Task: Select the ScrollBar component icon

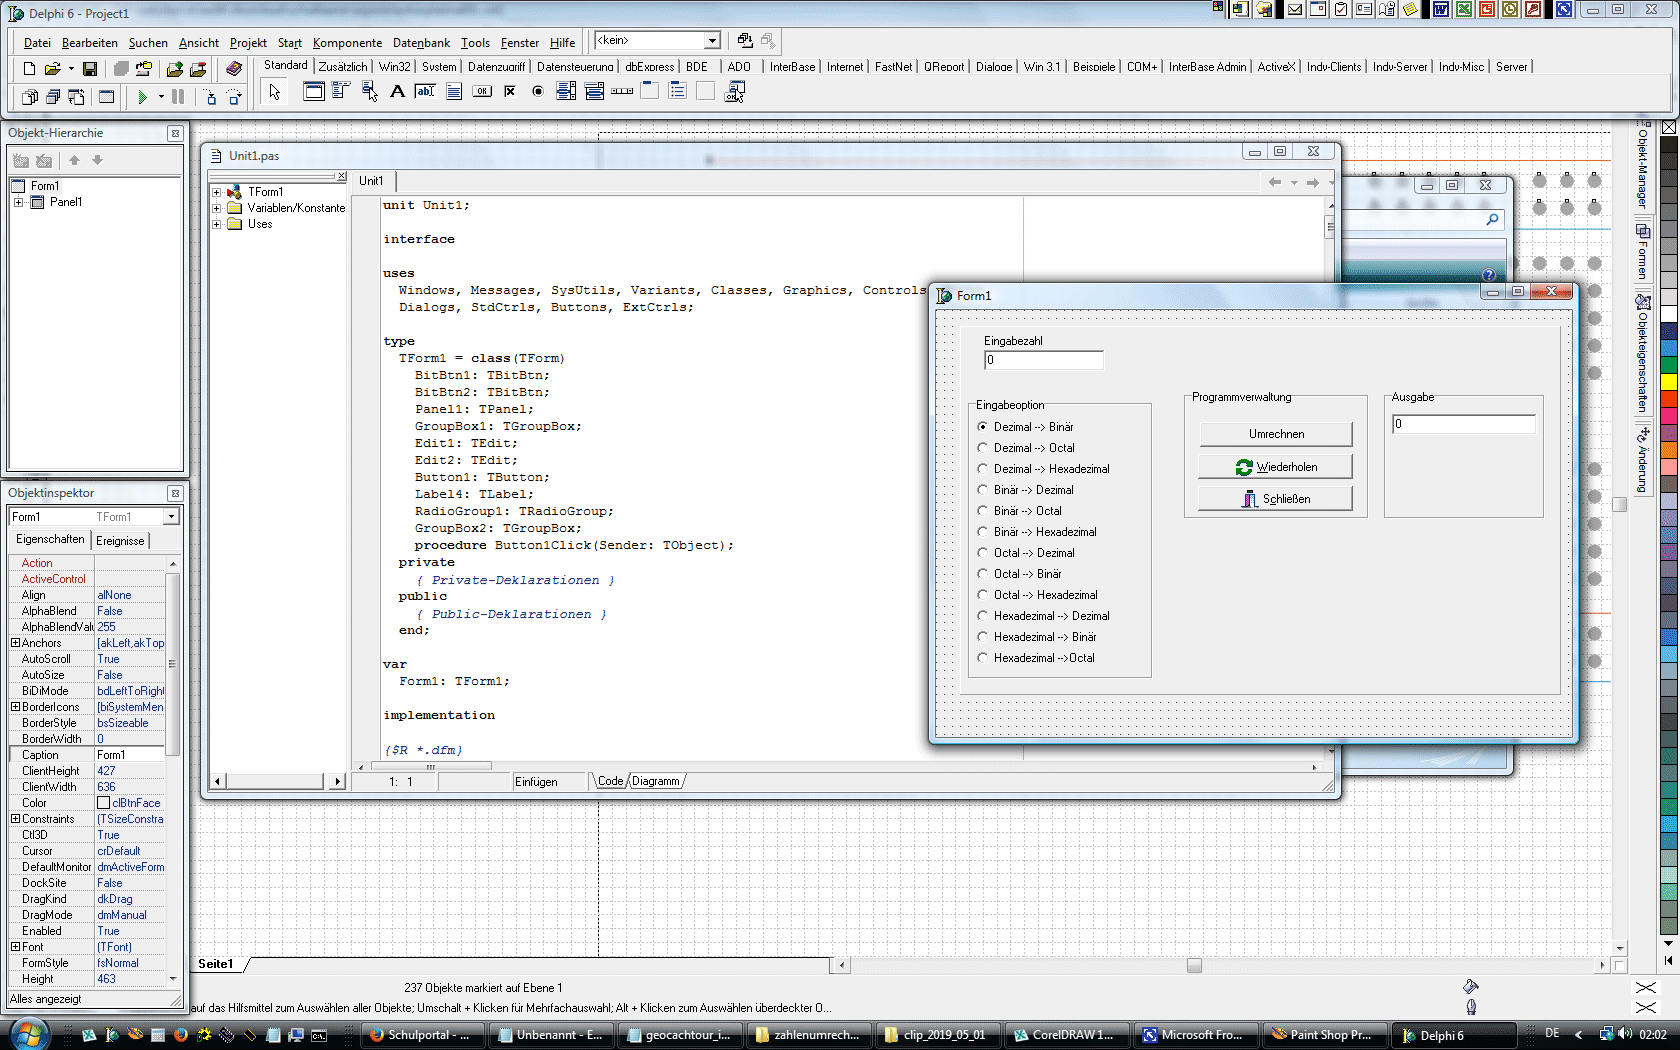Action: click(622, 91)
